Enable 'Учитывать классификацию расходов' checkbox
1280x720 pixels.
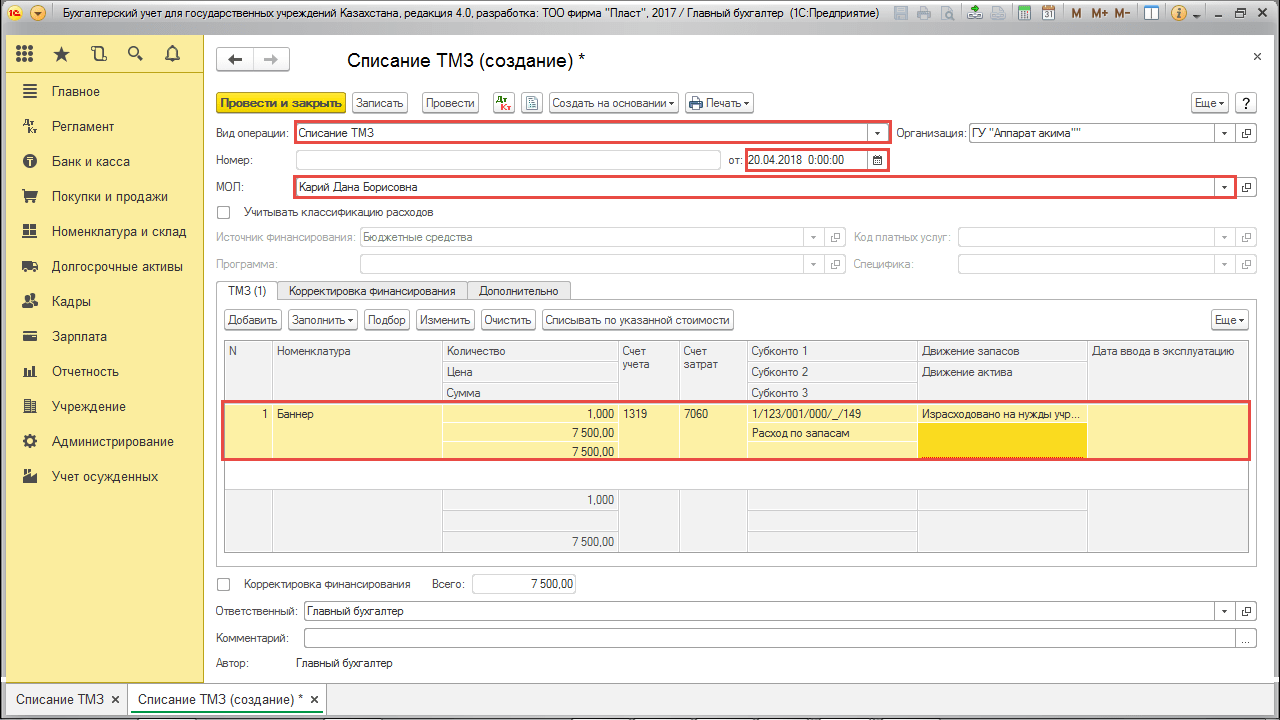pos(224,212)
